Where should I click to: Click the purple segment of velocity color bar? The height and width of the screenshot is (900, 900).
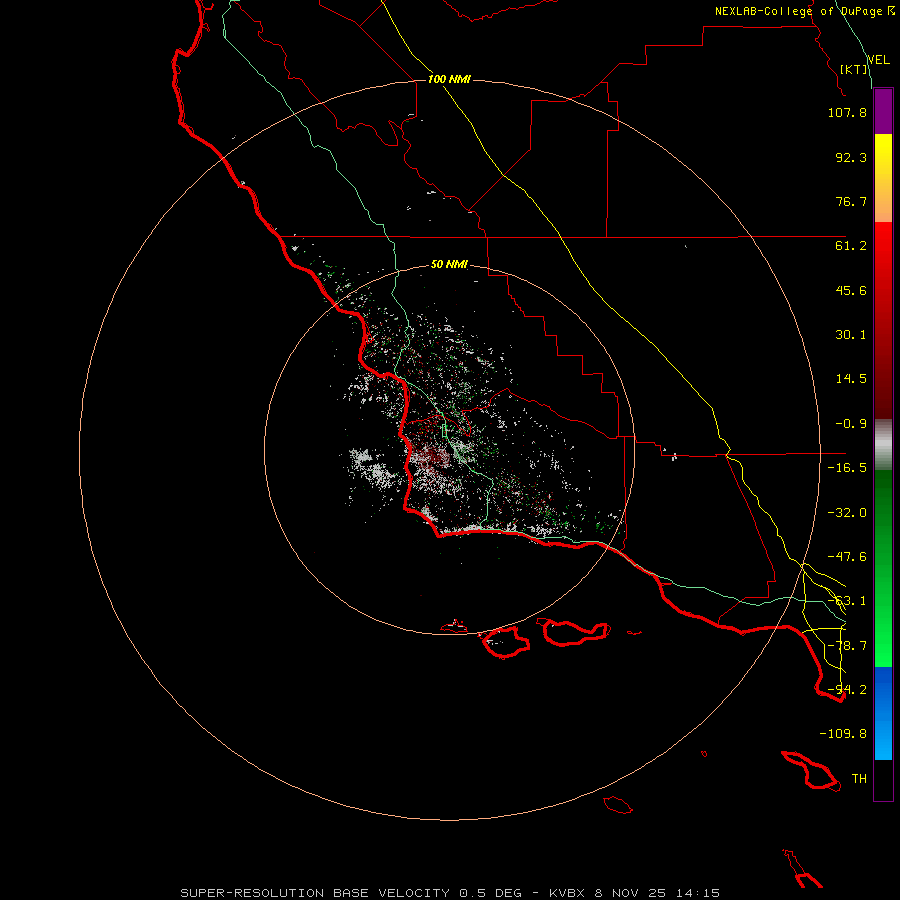click(883, 112)
